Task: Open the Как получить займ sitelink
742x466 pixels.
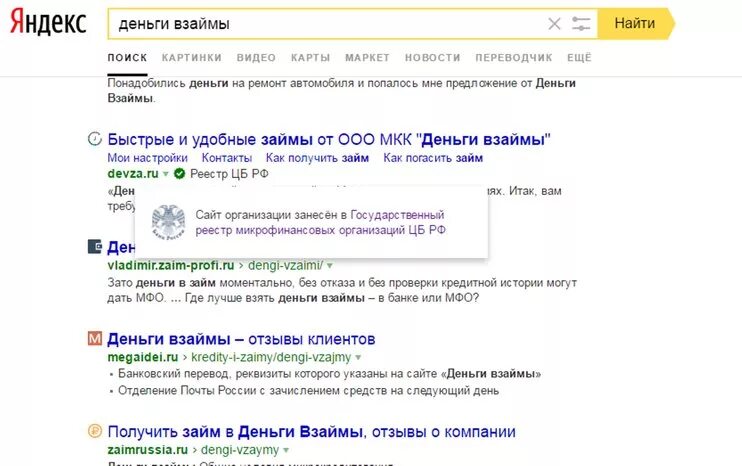Action: (317, 158)
